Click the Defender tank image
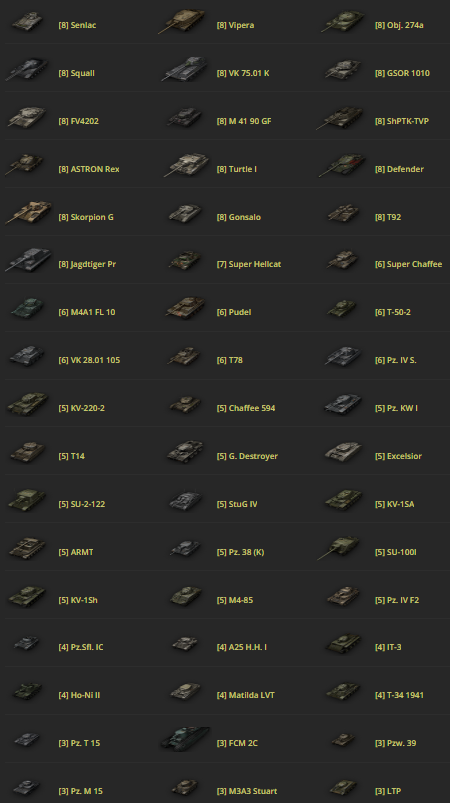The width and height of the screenshot is (450, 803). click(x=343, y=166)
